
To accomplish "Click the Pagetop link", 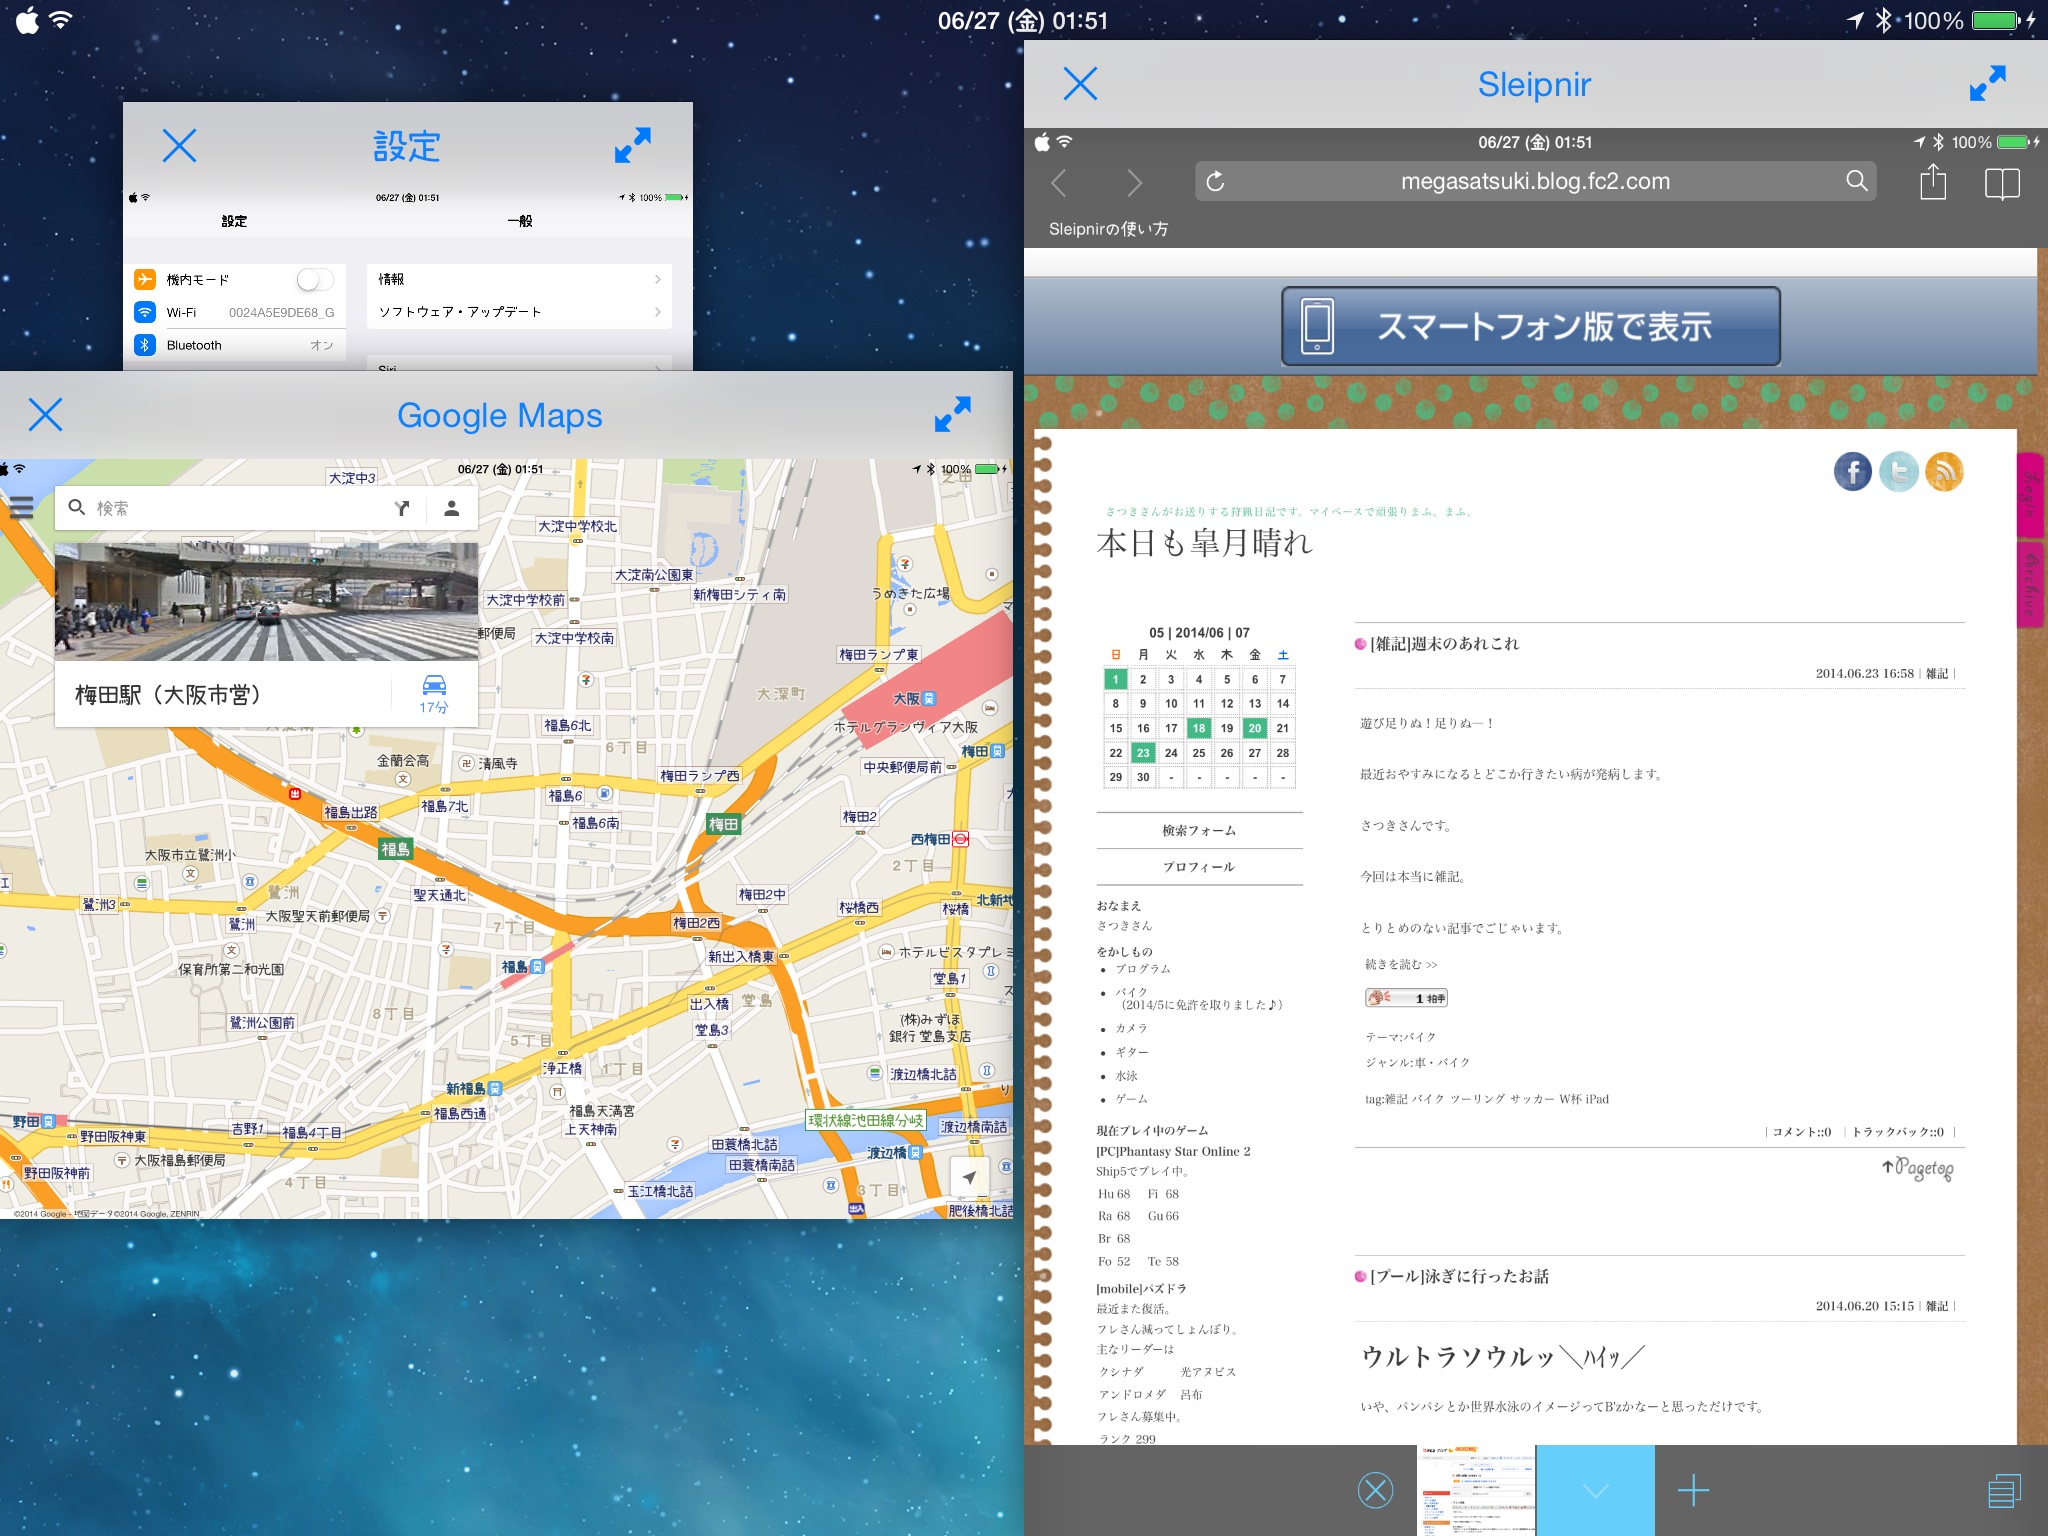I will (1918, 1167).
